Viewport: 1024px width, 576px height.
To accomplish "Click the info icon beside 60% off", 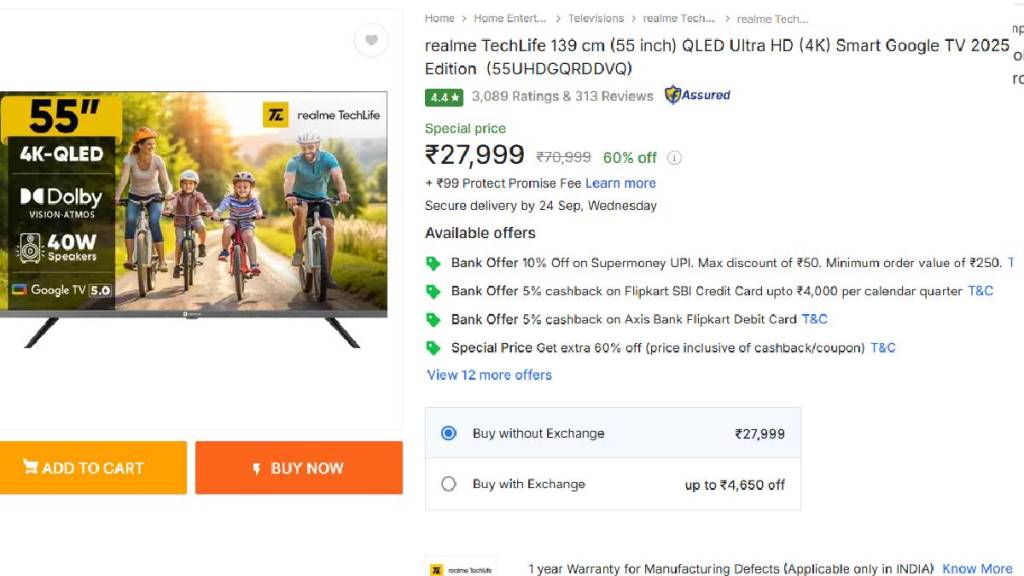I will [675, 158].
